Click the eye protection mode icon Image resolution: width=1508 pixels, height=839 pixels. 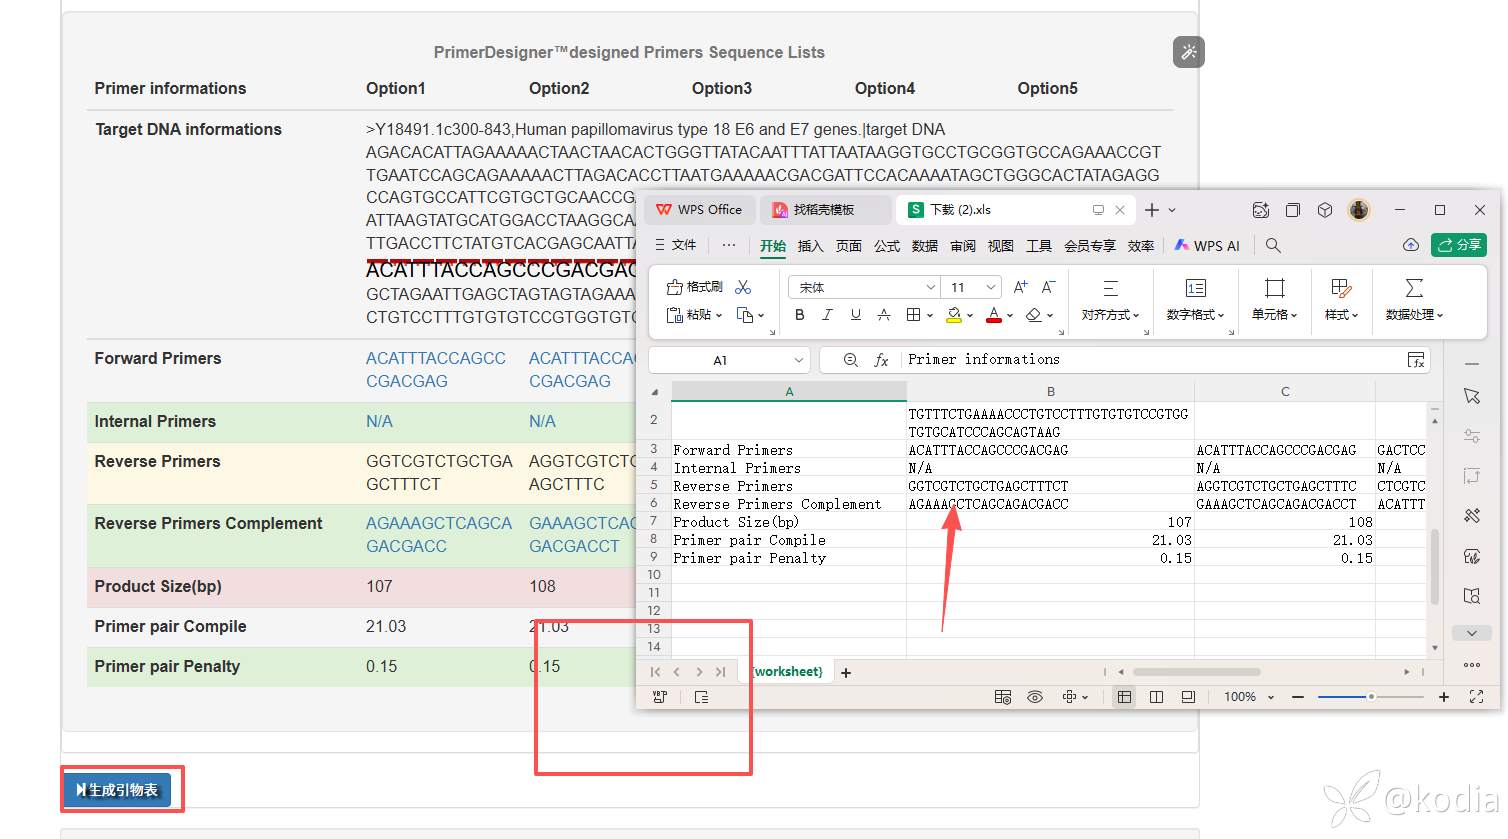(x=1035, y=697)
